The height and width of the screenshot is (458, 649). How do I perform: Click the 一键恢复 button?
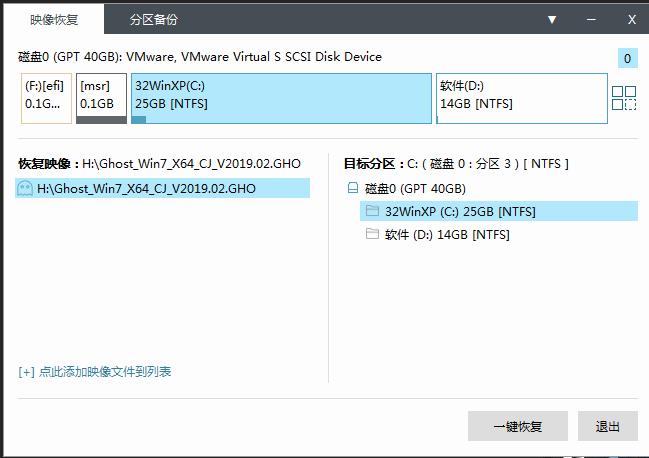(x=517, y=426)
